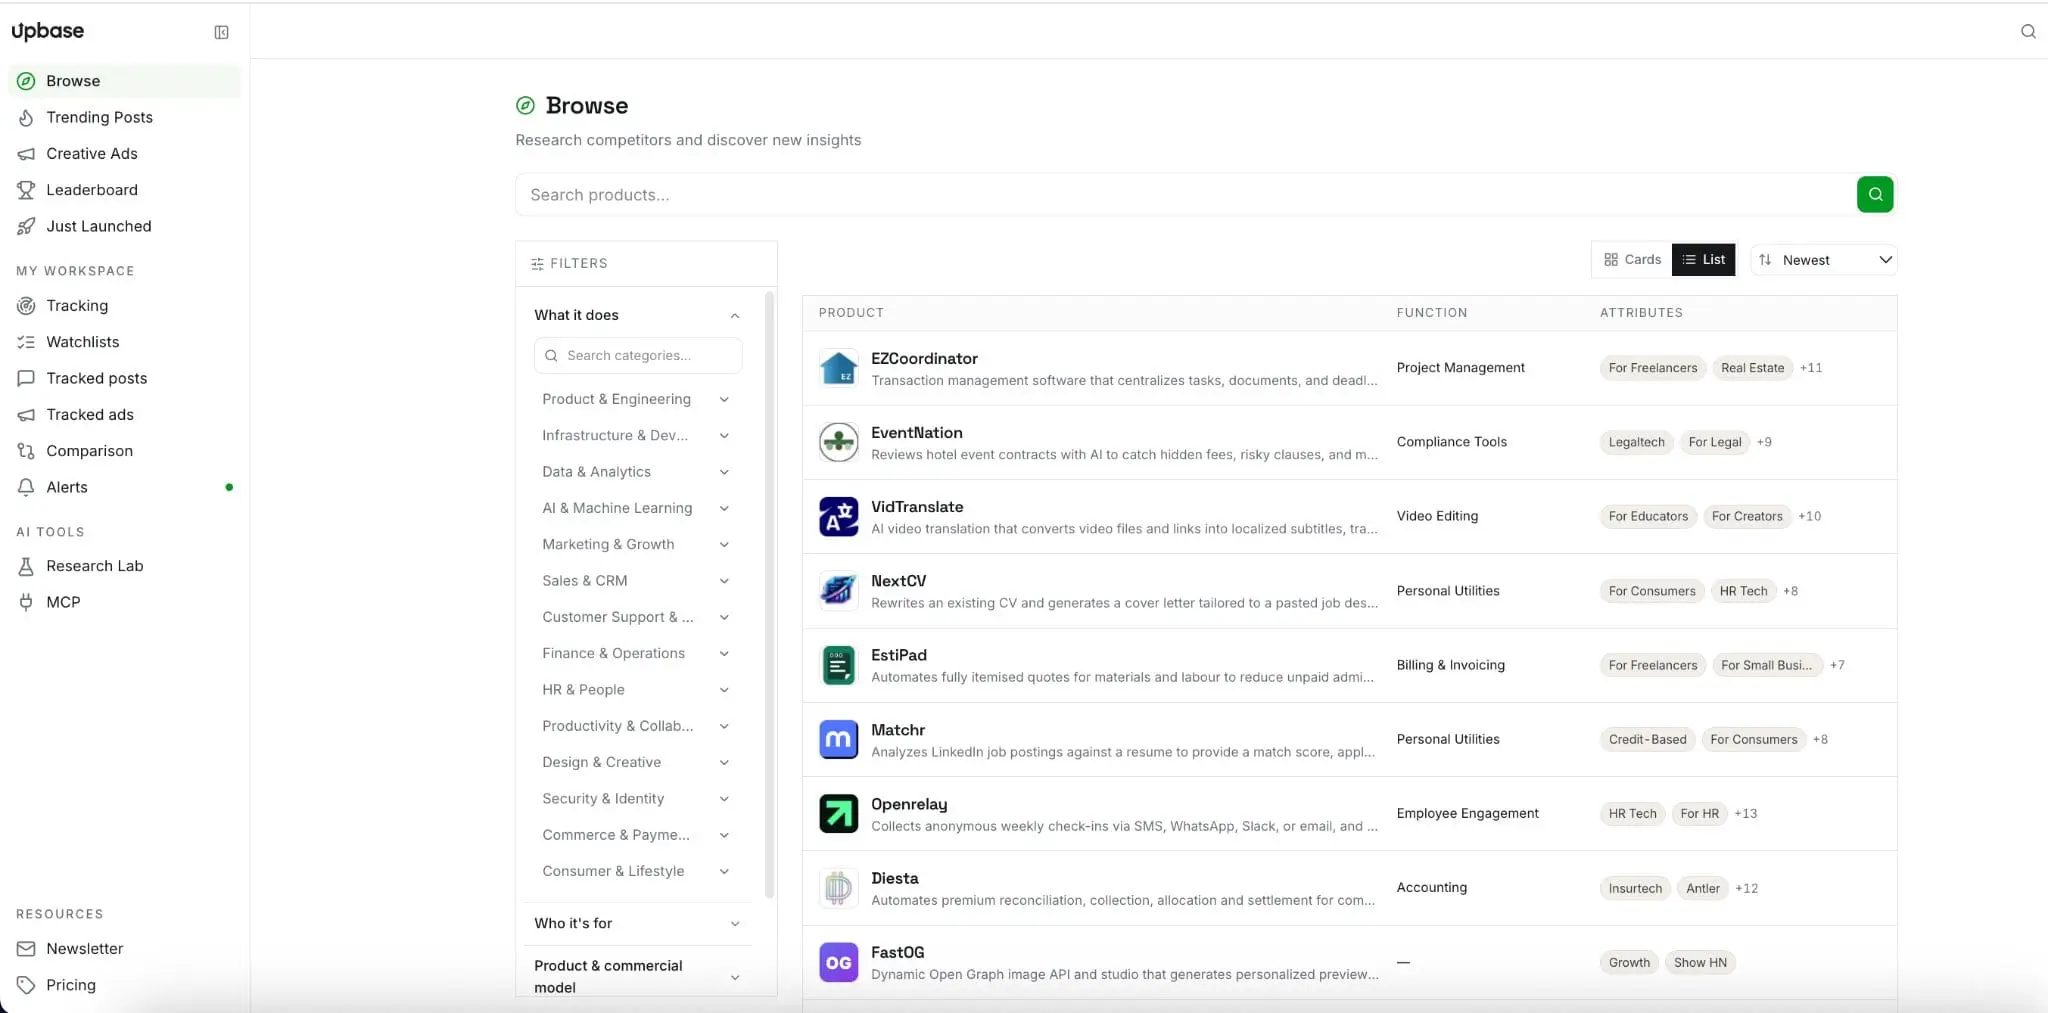Viewport: 2048px width, 1013px height.
Task: Click the Legaltech tag on EventNation
Action: tap(1636, 442)
